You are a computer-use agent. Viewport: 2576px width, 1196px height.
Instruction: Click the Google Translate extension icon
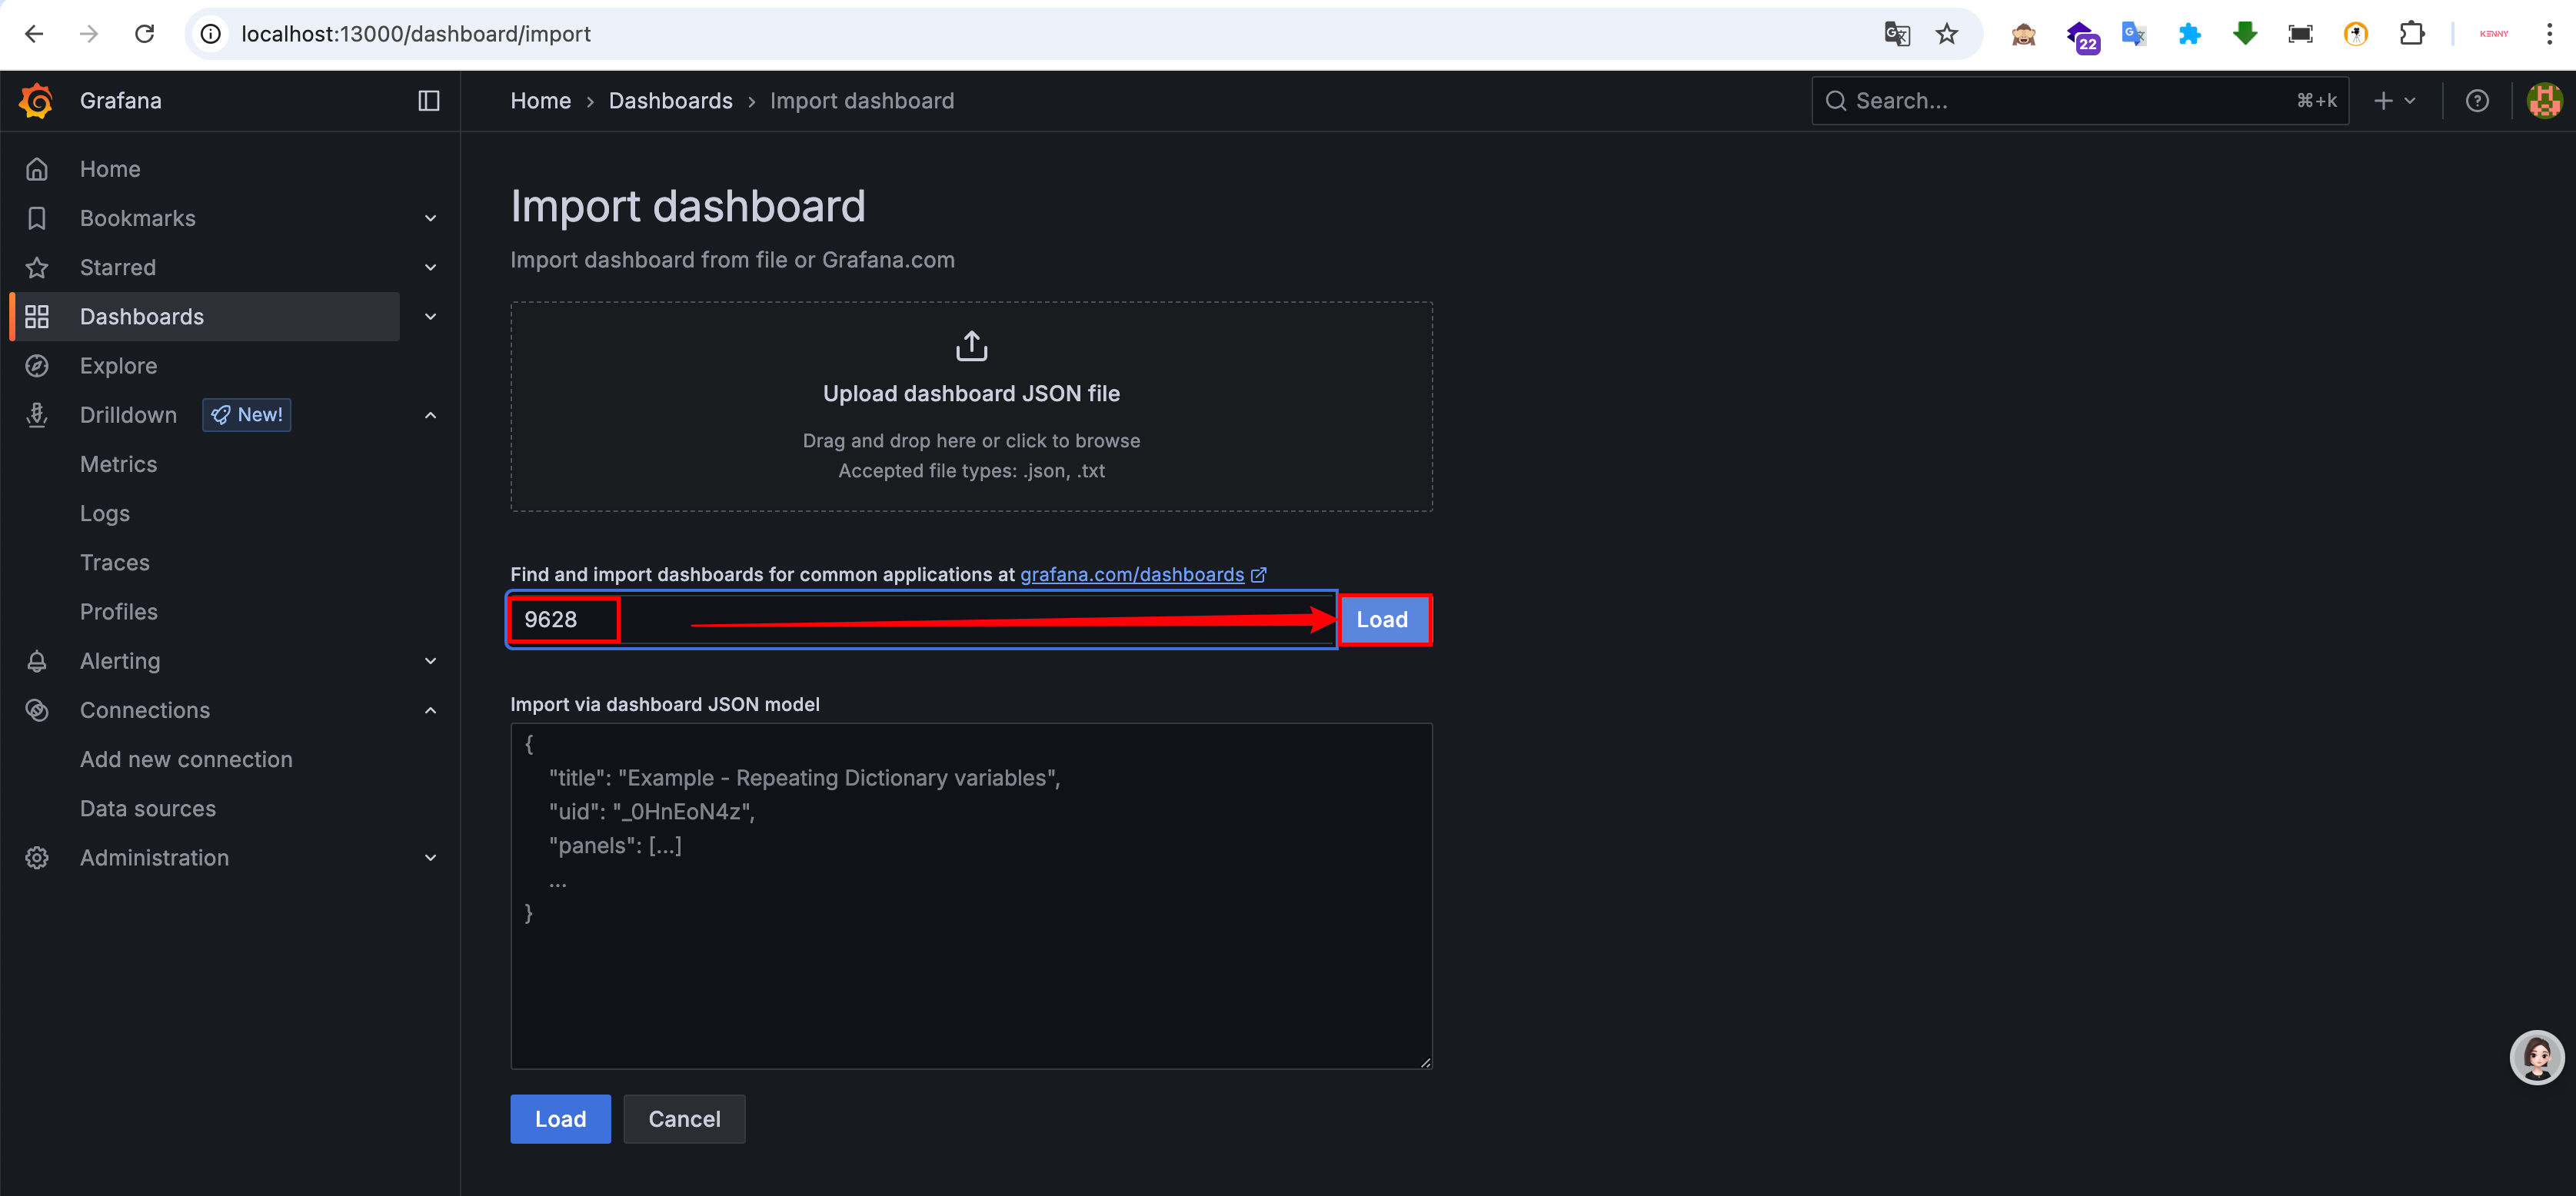[x=2133, y=34]
